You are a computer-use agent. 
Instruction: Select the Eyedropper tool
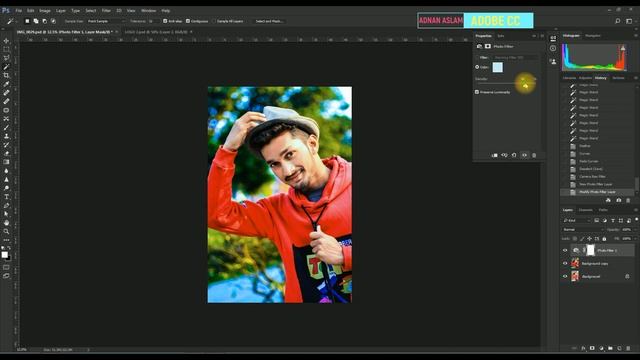[x=6, y=84]
